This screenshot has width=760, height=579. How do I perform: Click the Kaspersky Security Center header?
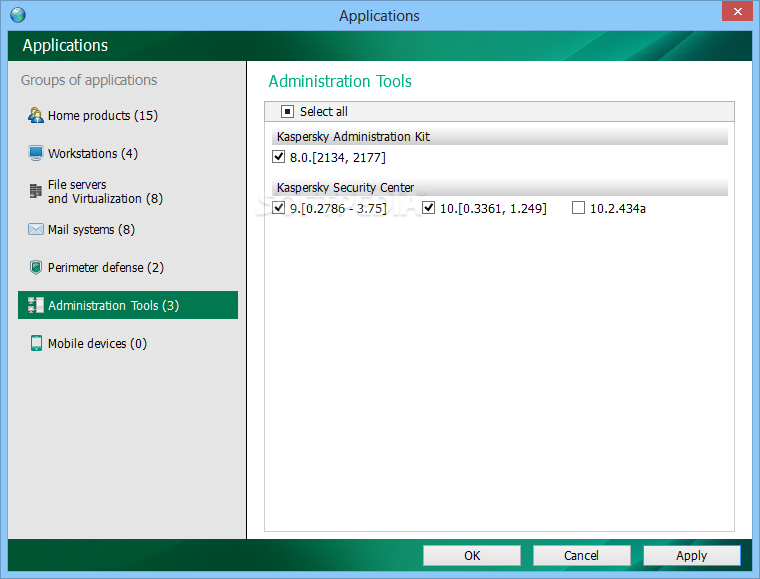pos(500,188)
